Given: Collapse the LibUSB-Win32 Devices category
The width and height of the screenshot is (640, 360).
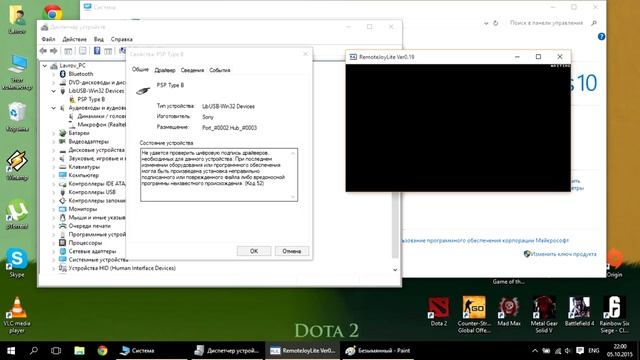Looking at the screenshot, I should pos(53,91).
